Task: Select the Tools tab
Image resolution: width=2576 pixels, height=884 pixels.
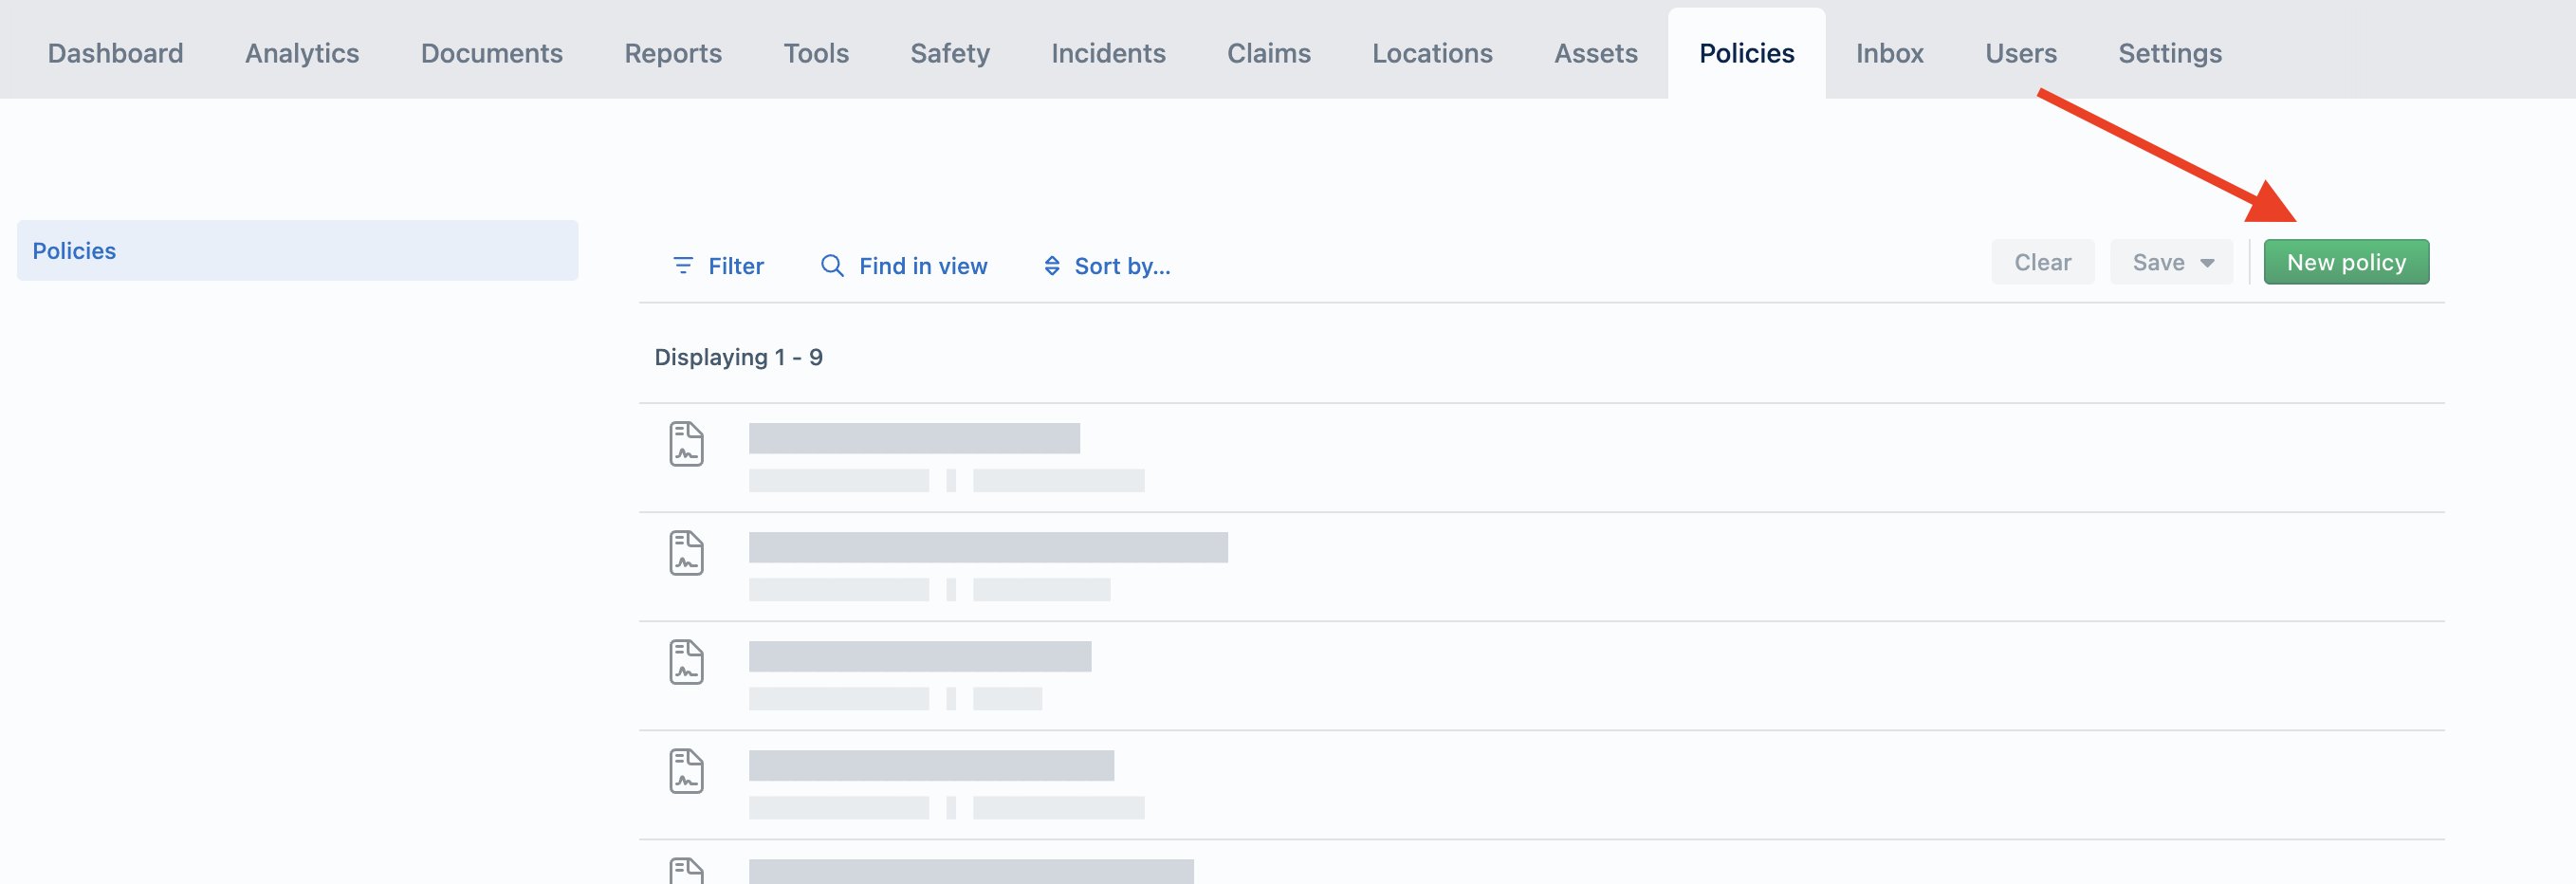Action: click(816, 53)
